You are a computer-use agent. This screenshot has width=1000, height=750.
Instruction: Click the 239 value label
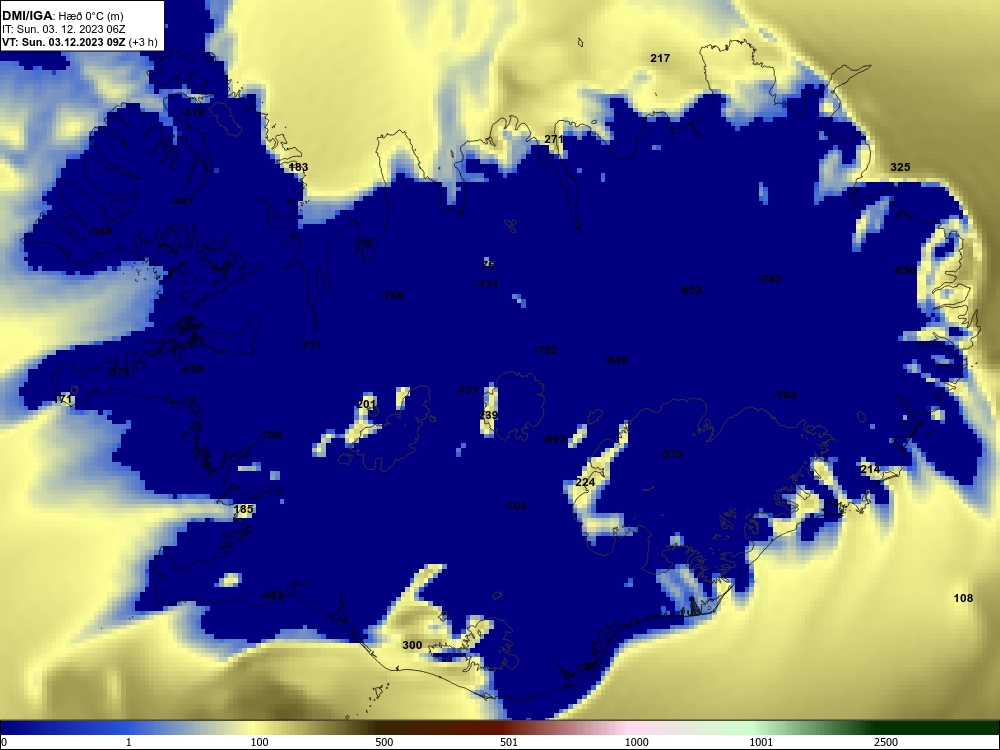coord(488,415)
